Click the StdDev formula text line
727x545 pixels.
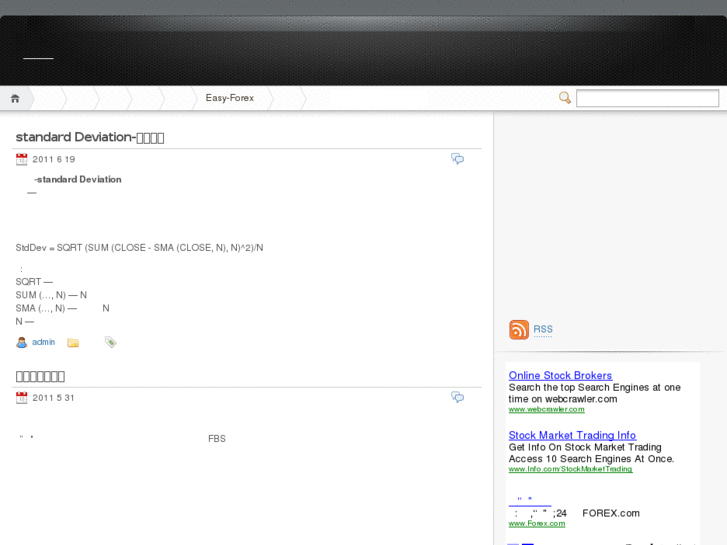[x=139, y=248]
